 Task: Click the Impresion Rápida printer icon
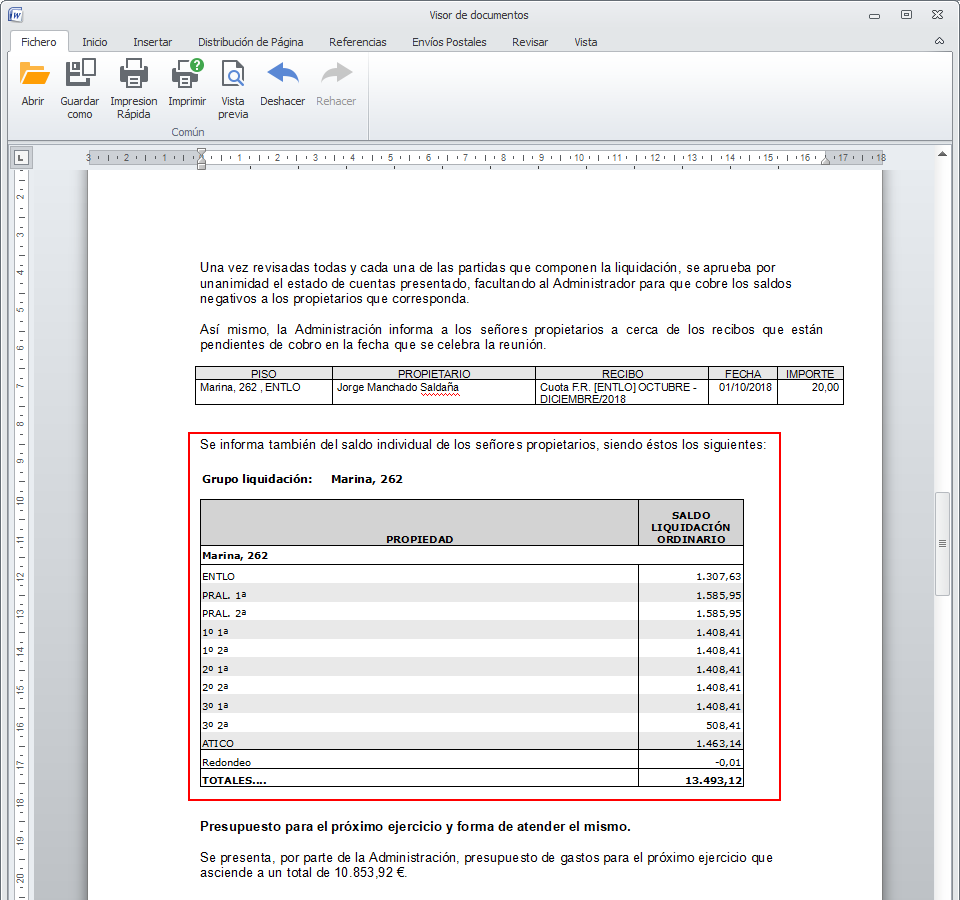coord(133,75)
